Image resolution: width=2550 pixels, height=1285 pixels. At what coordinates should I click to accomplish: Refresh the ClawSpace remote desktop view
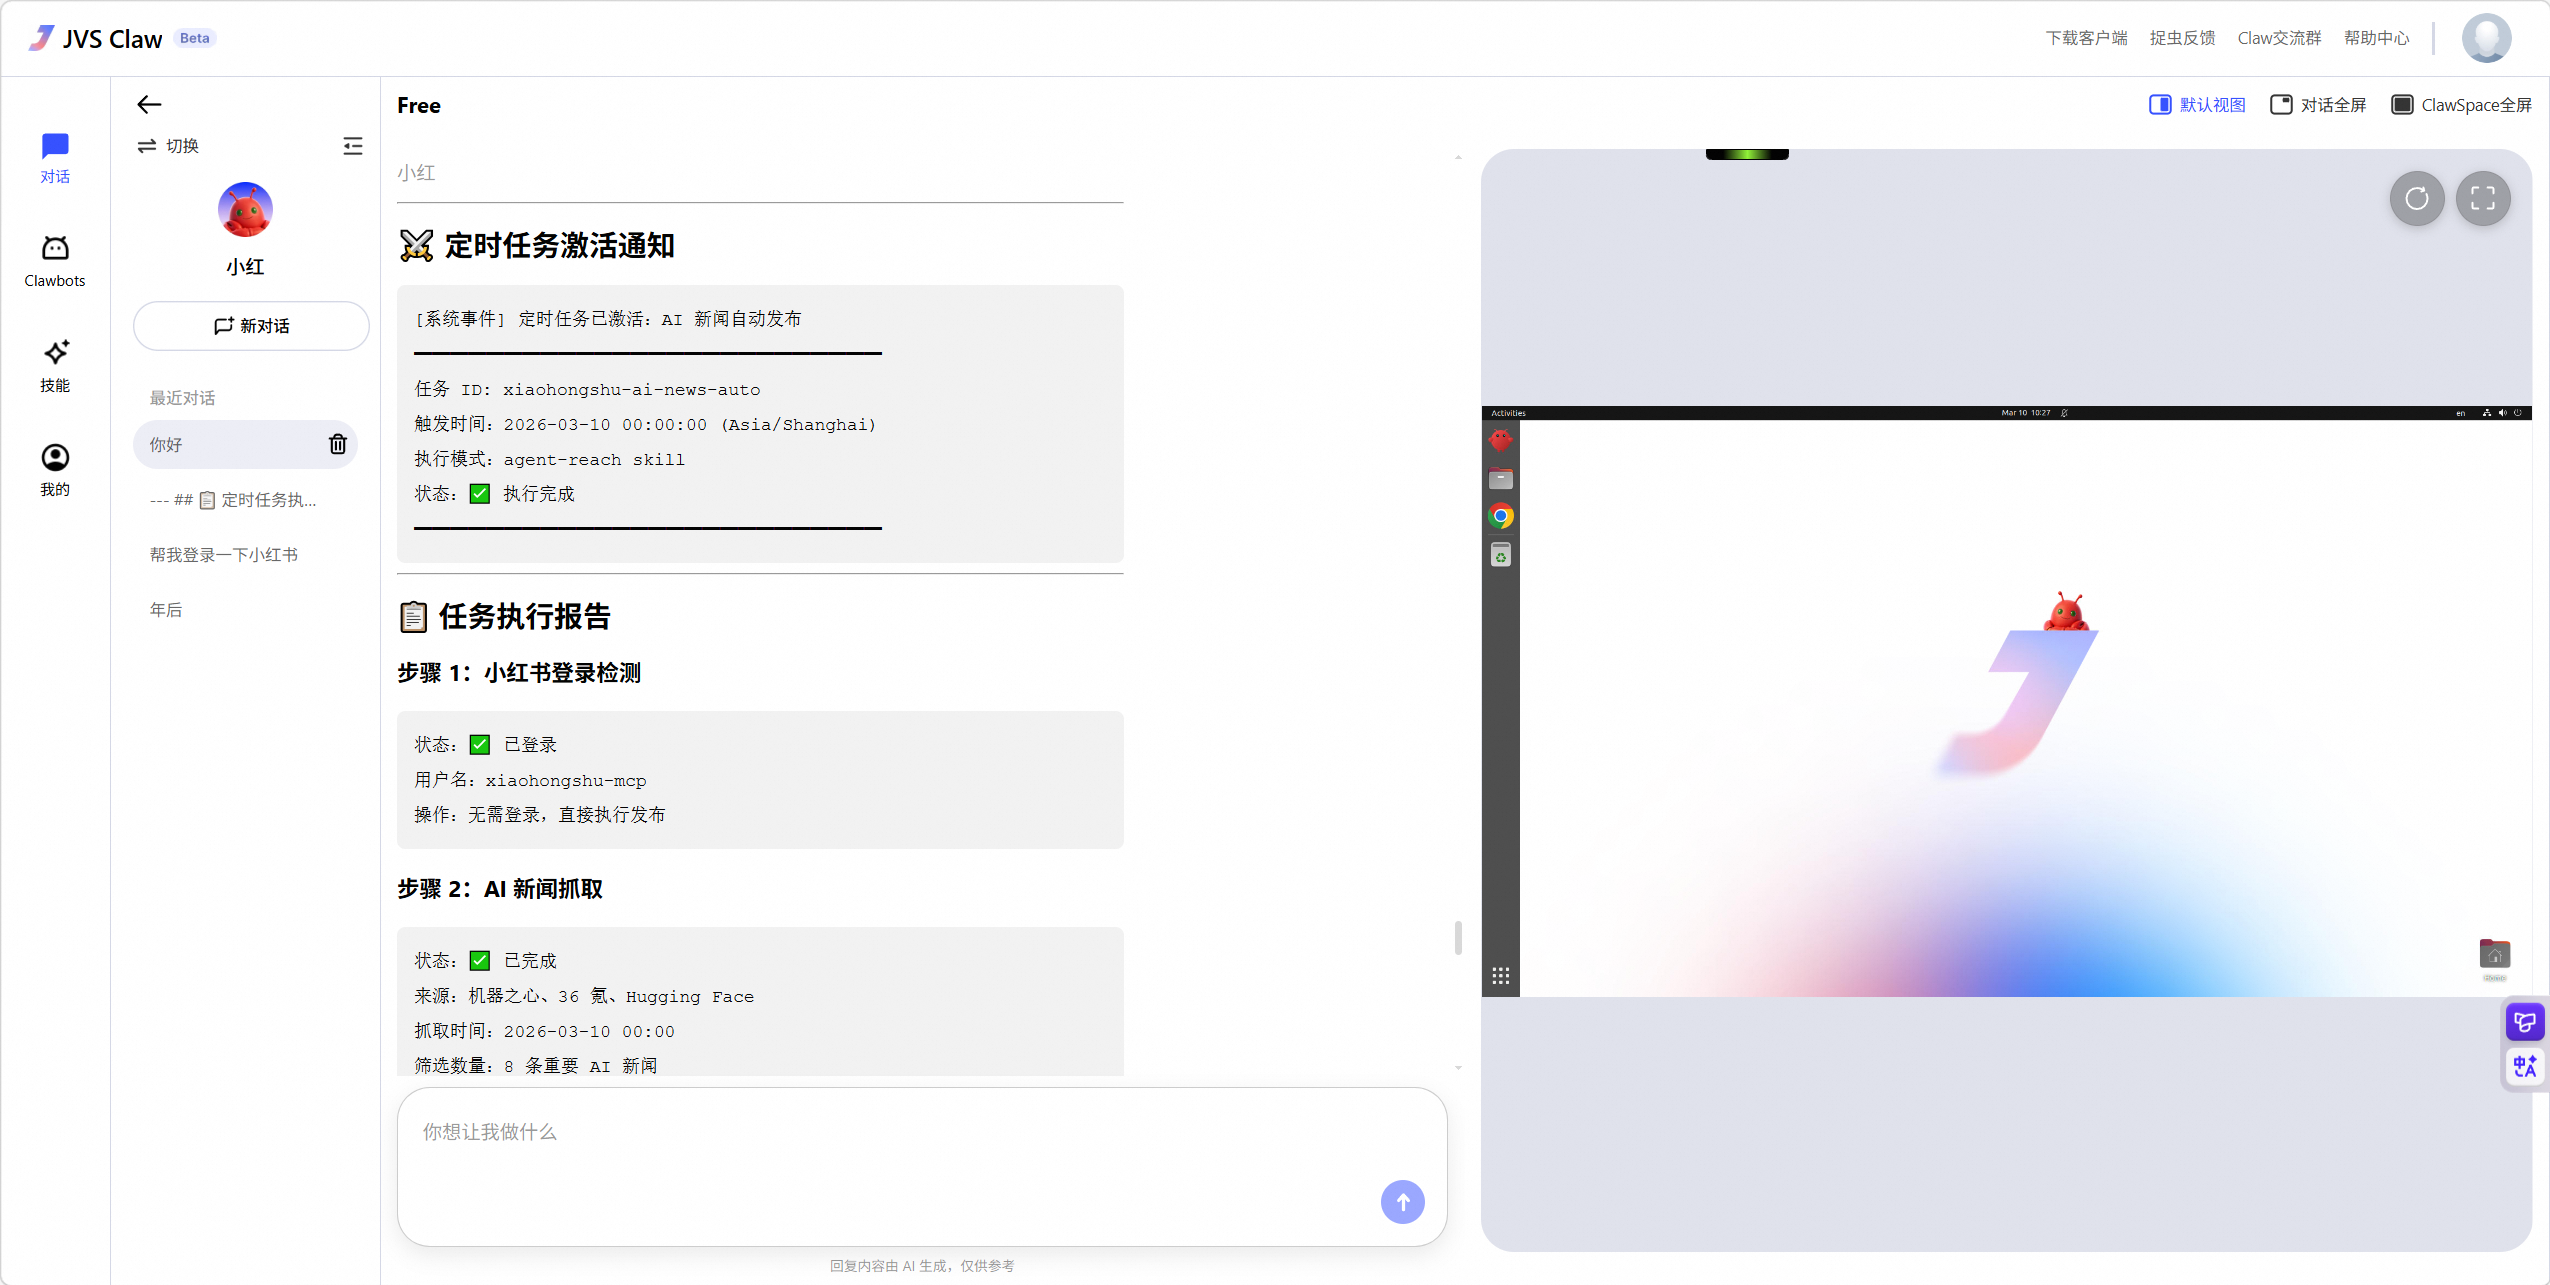[2417, 199]
